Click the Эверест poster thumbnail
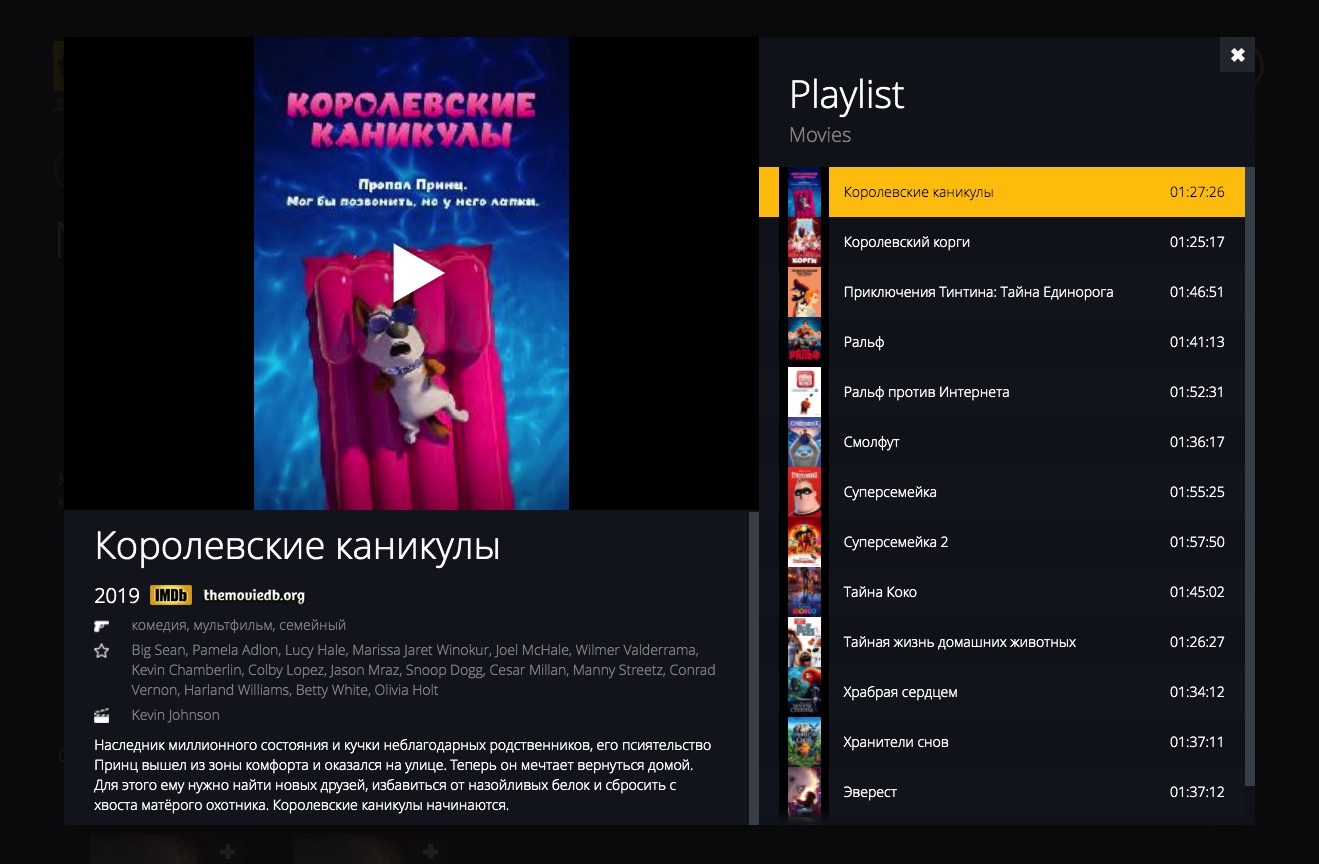The height and width of the screenshot is (864, 1319). (804, 792)
